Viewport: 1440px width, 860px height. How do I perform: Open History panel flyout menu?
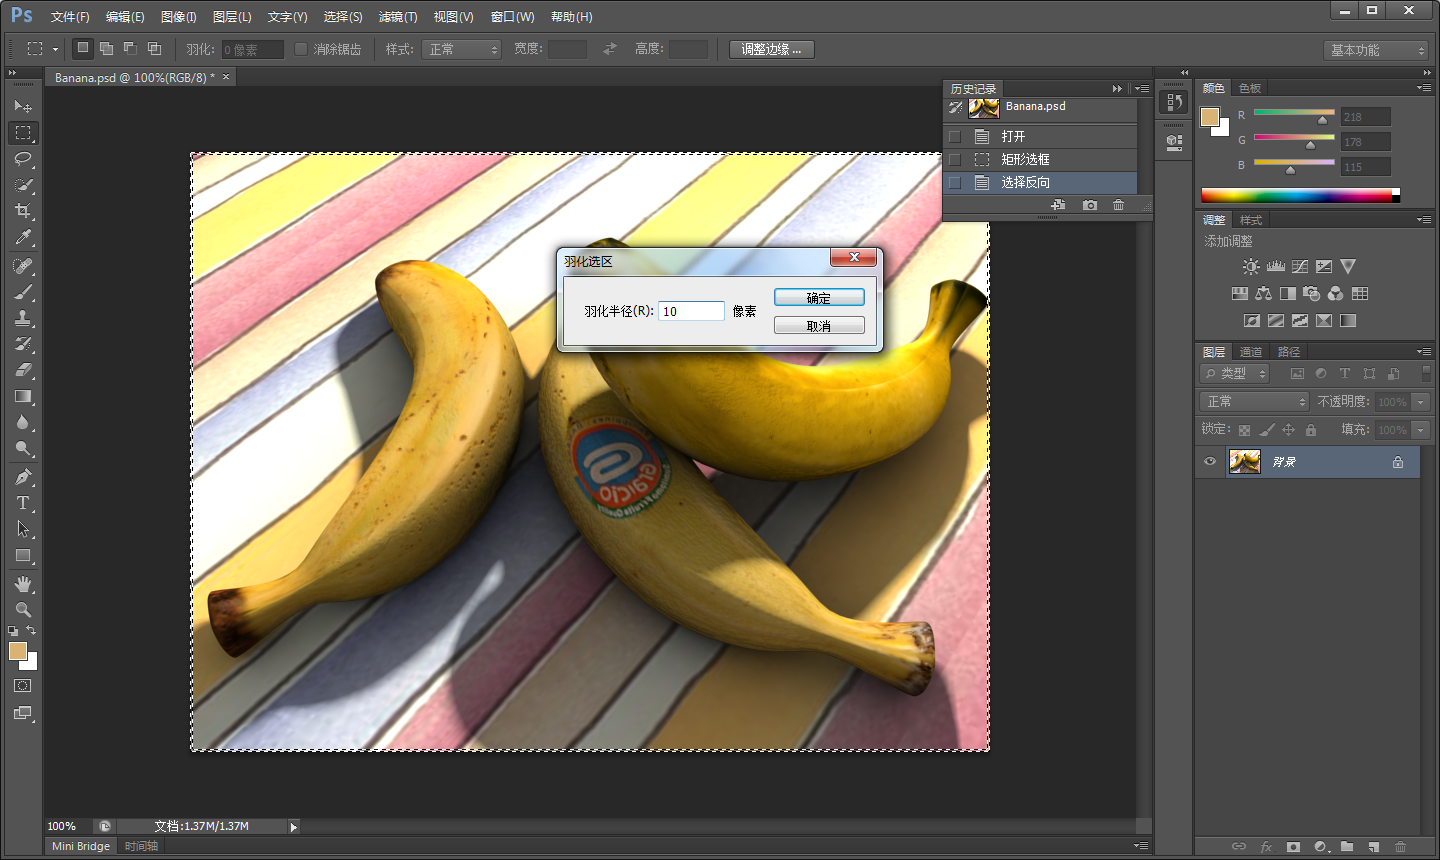[1142, 88]
